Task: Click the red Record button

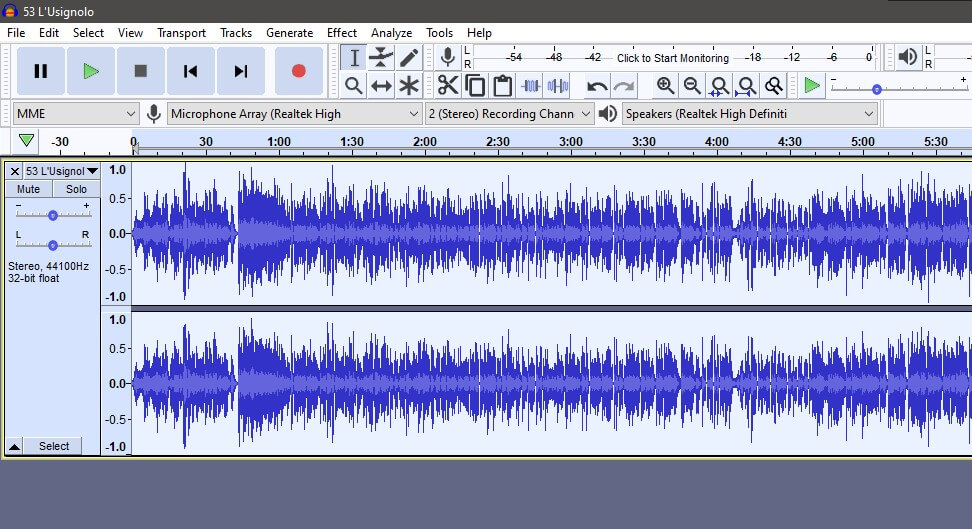Action: tap(298, 71)
